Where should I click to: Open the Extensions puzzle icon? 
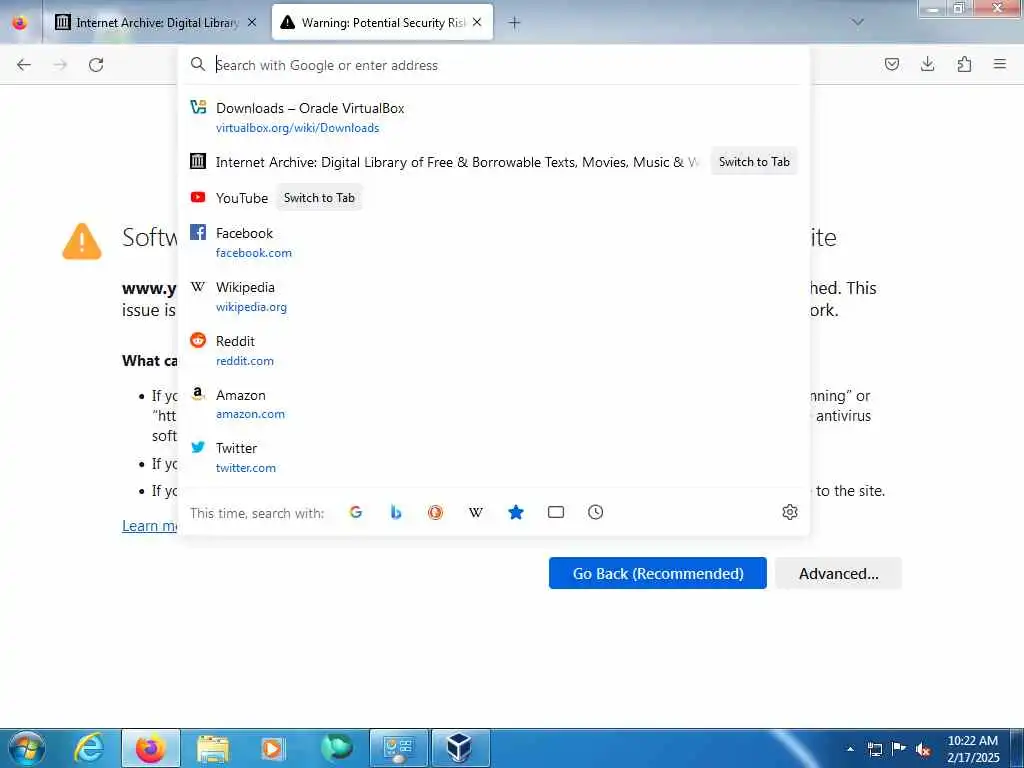point(964,64)
